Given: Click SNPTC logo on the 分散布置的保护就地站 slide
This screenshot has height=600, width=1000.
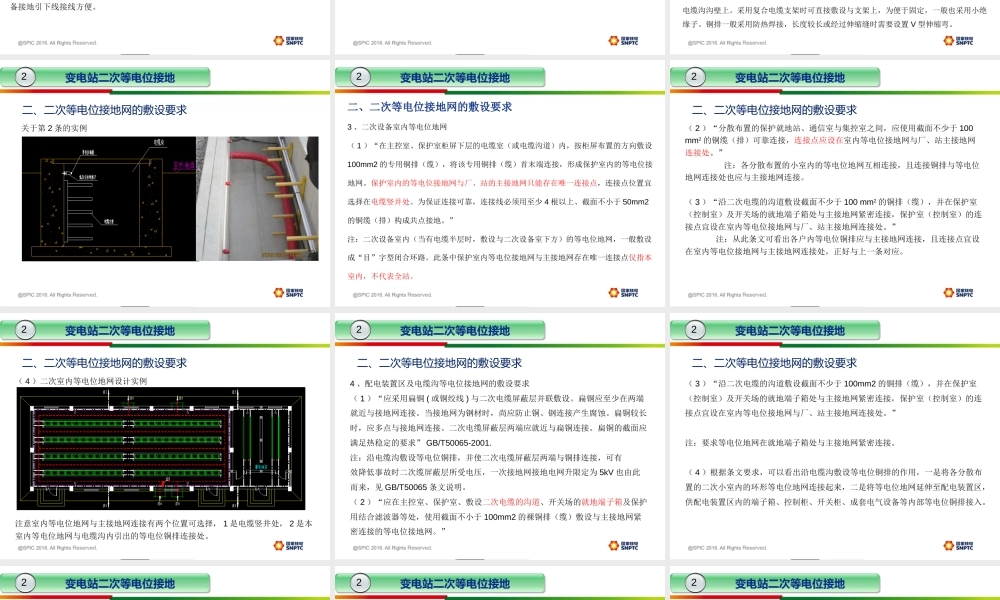Looking at the screenshot, I should 959,293.
